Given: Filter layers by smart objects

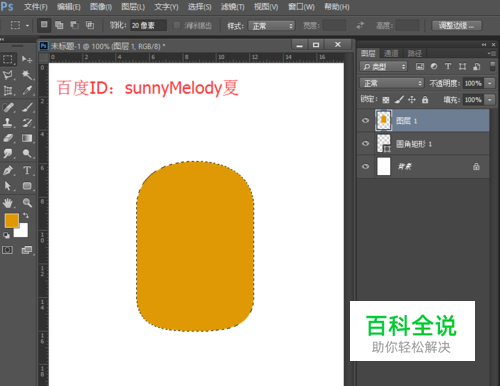Looking at the screenshot, I should click(477, 66).
